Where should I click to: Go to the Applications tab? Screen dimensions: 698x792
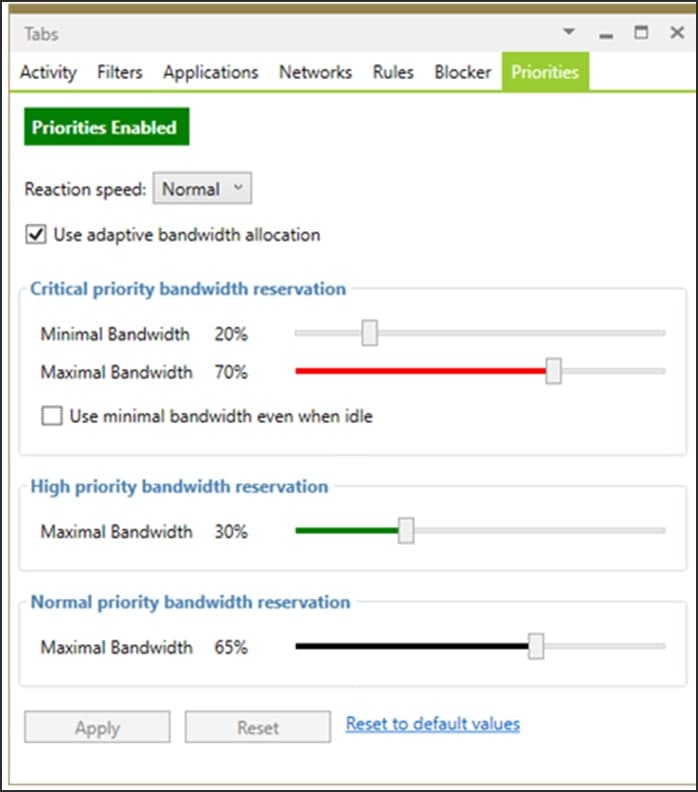[211, 72]
